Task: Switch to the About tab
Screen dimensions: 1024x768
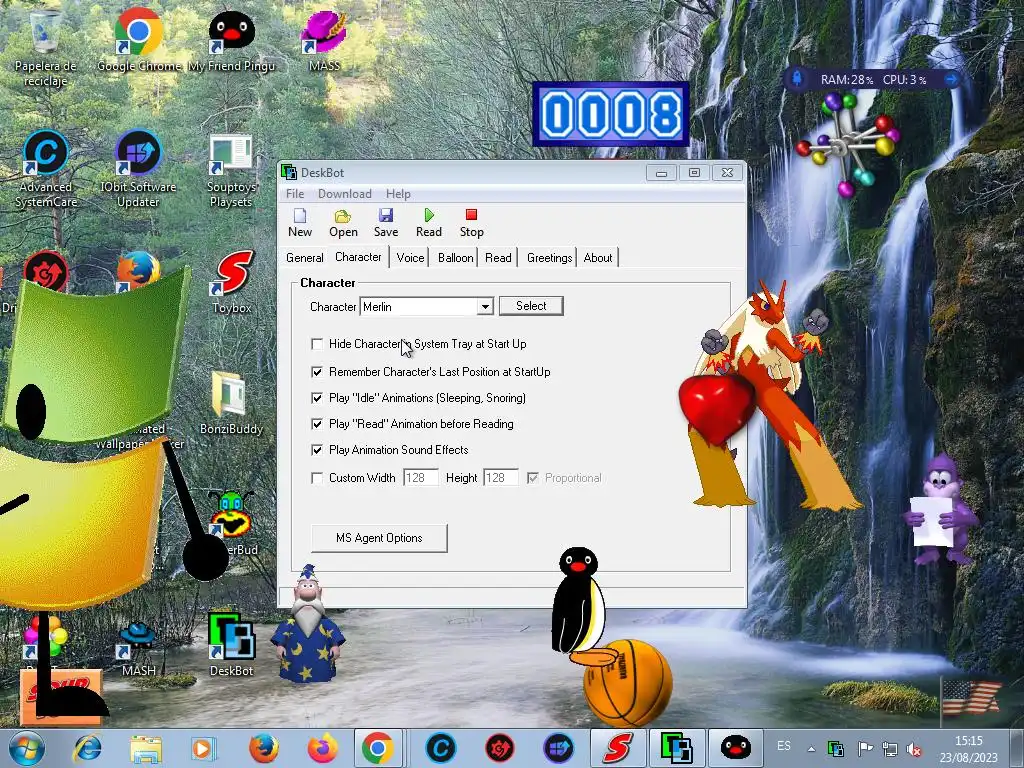Action: click(x=598, y=258)
